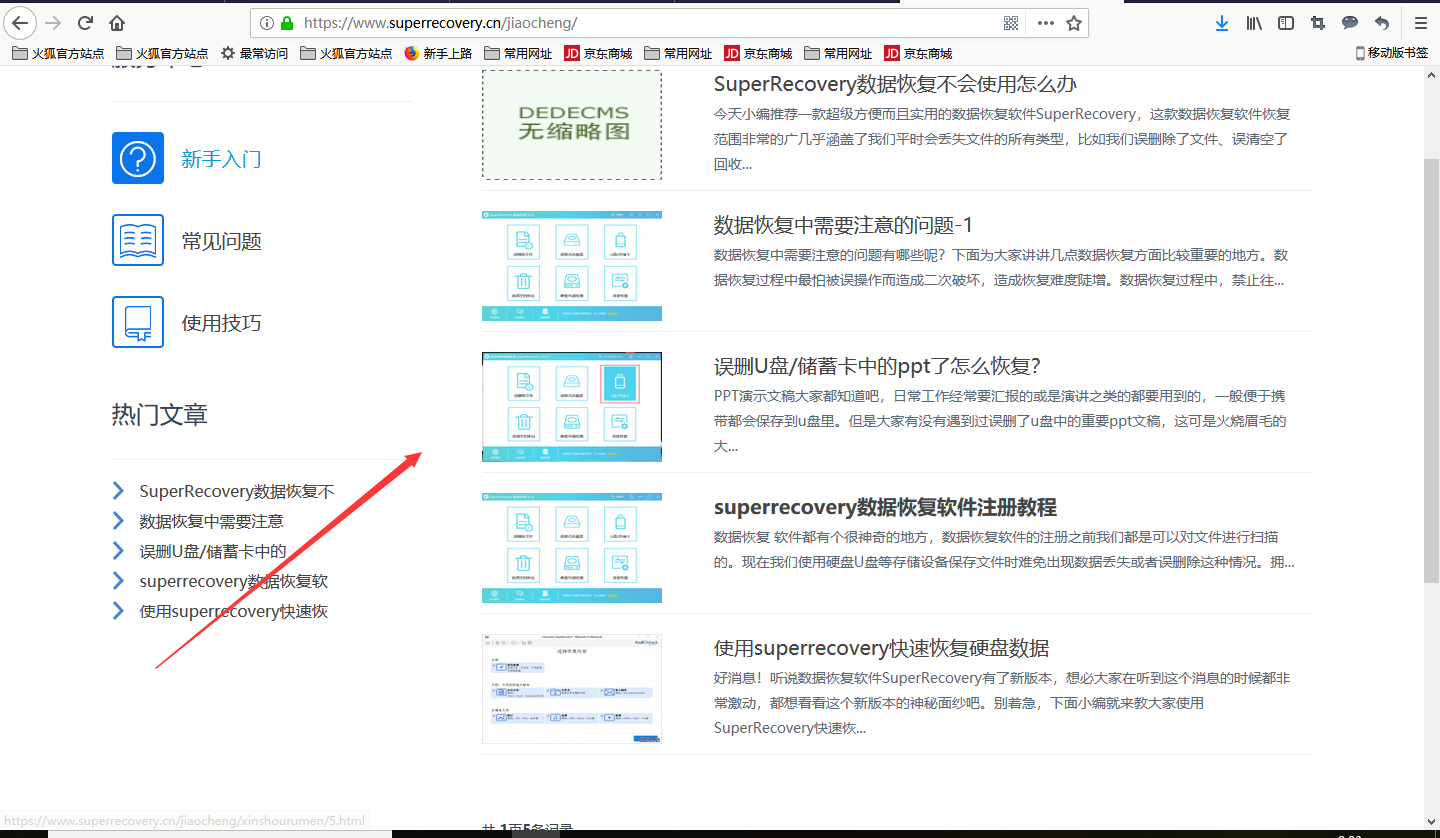The height and width of the screenshot is (838, 1440).
Task: Click summary text starting 'PPT演示文稿大家都知道吧'
Action: (1000, 421)
